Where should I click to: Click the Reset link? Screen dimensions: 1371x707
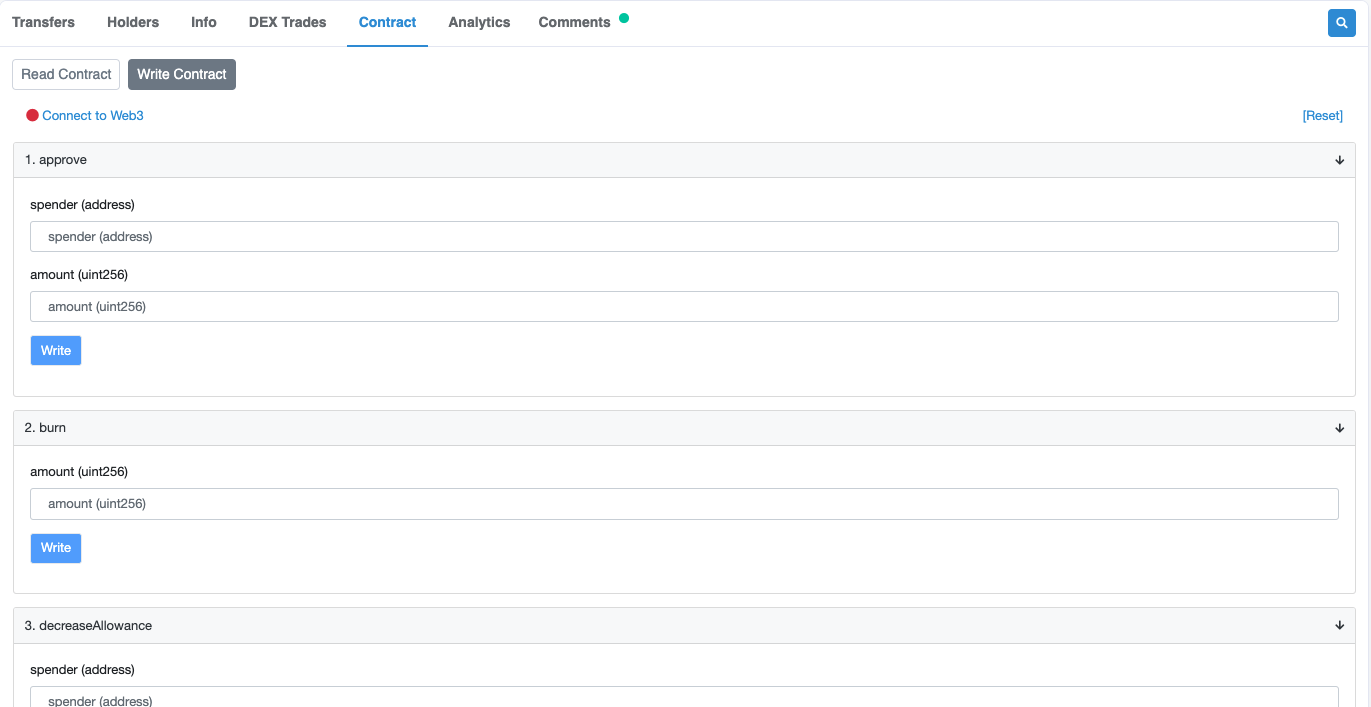coord(1322,116)
